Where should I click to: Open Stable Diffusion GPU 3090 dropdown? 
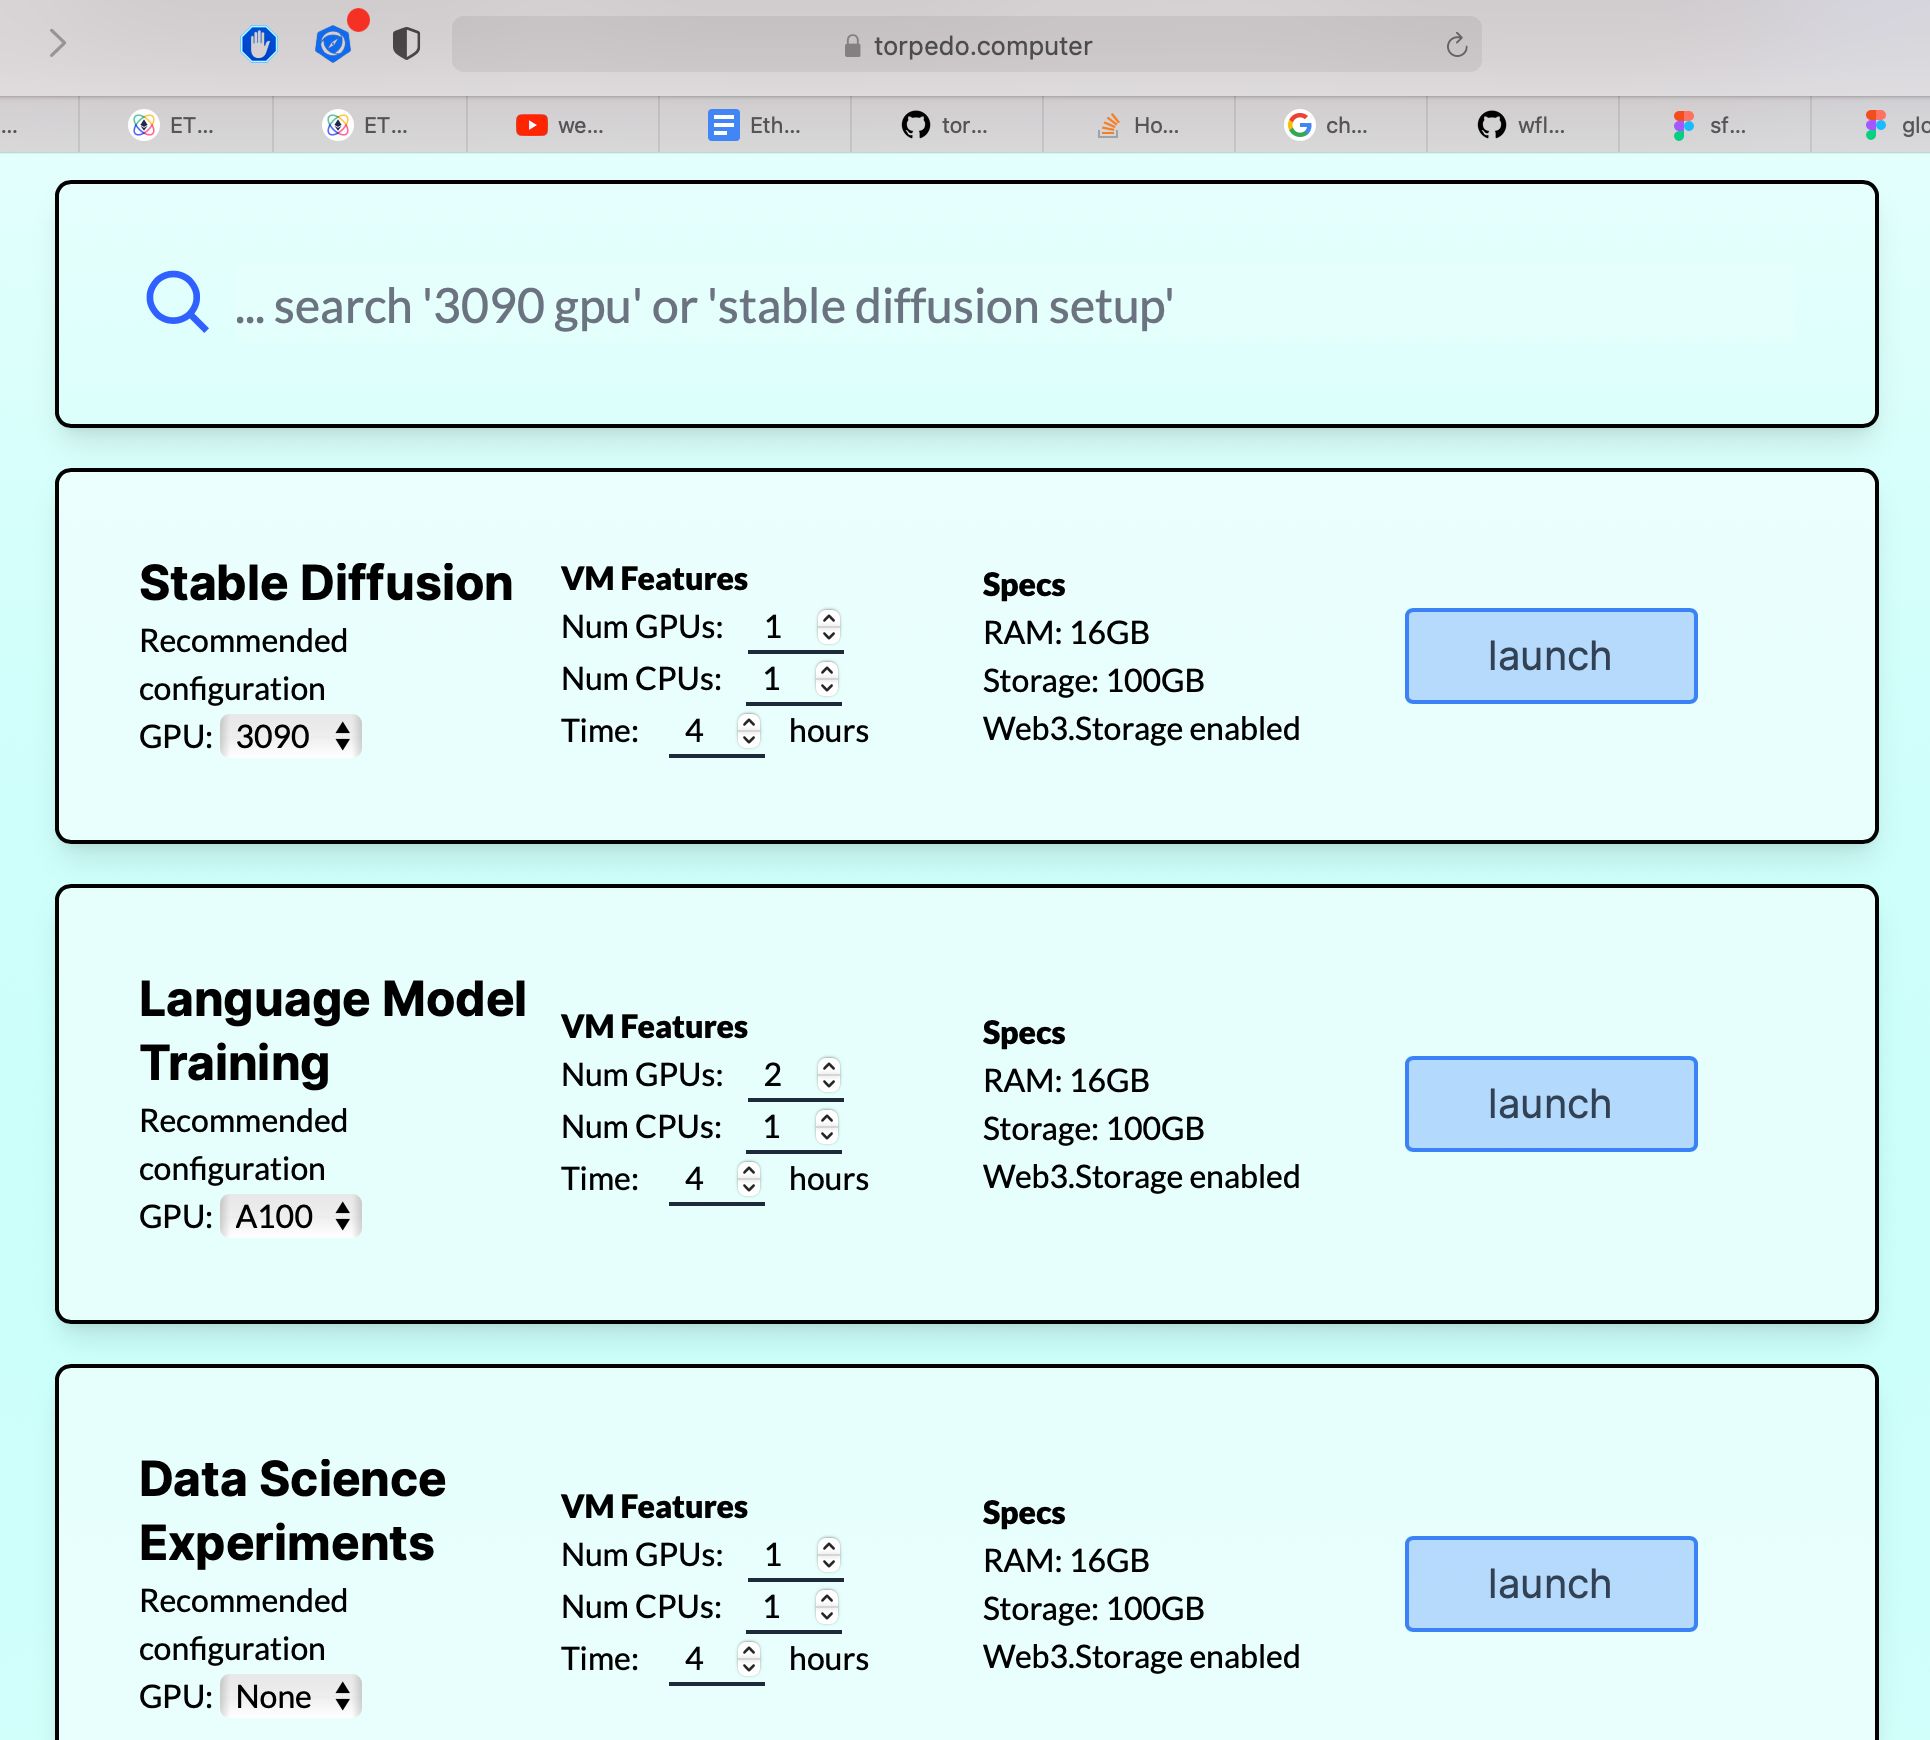point(291,737)
